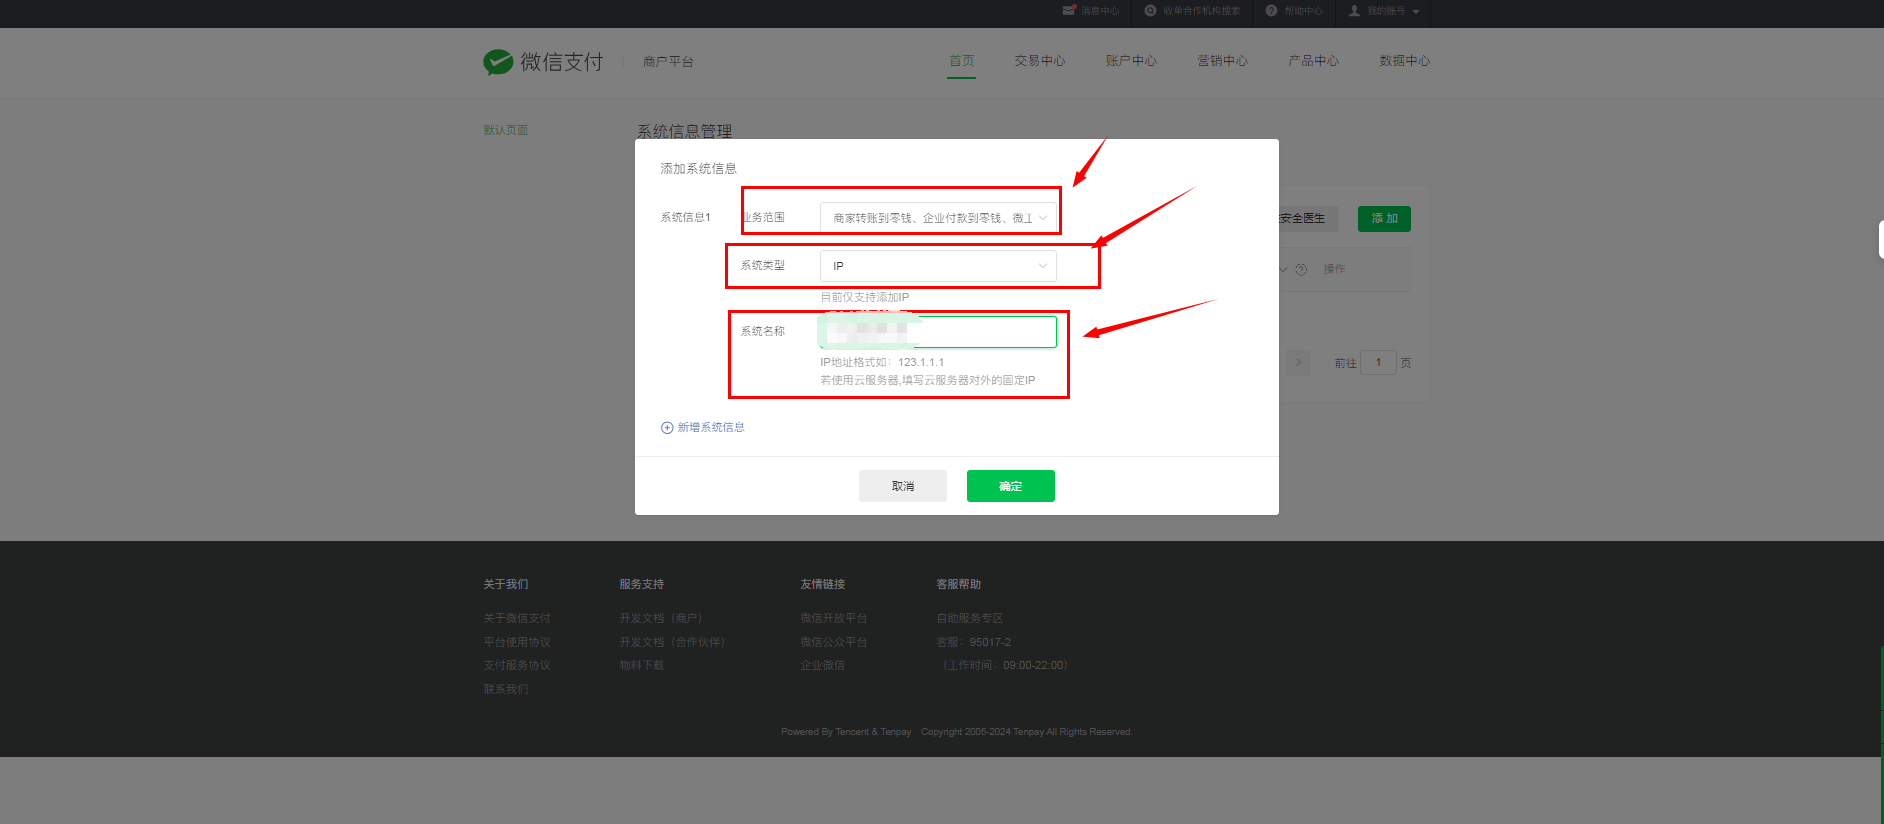Image resolution: width=1884 pixels, height=824 pixels.
Task: Expand the 我的账号 dropdown arrow
Action: 1416,12
